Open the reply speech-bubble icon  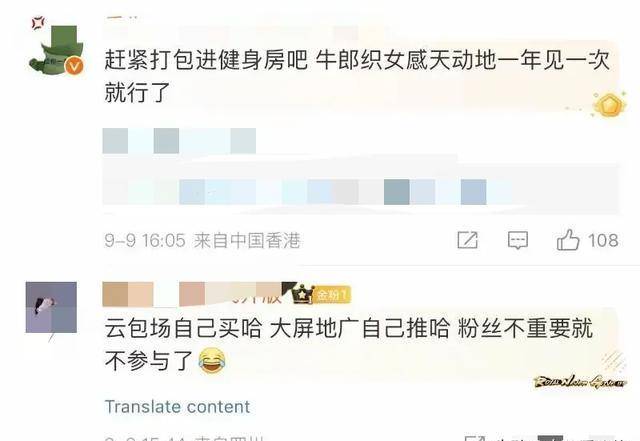tap(518, 240)
